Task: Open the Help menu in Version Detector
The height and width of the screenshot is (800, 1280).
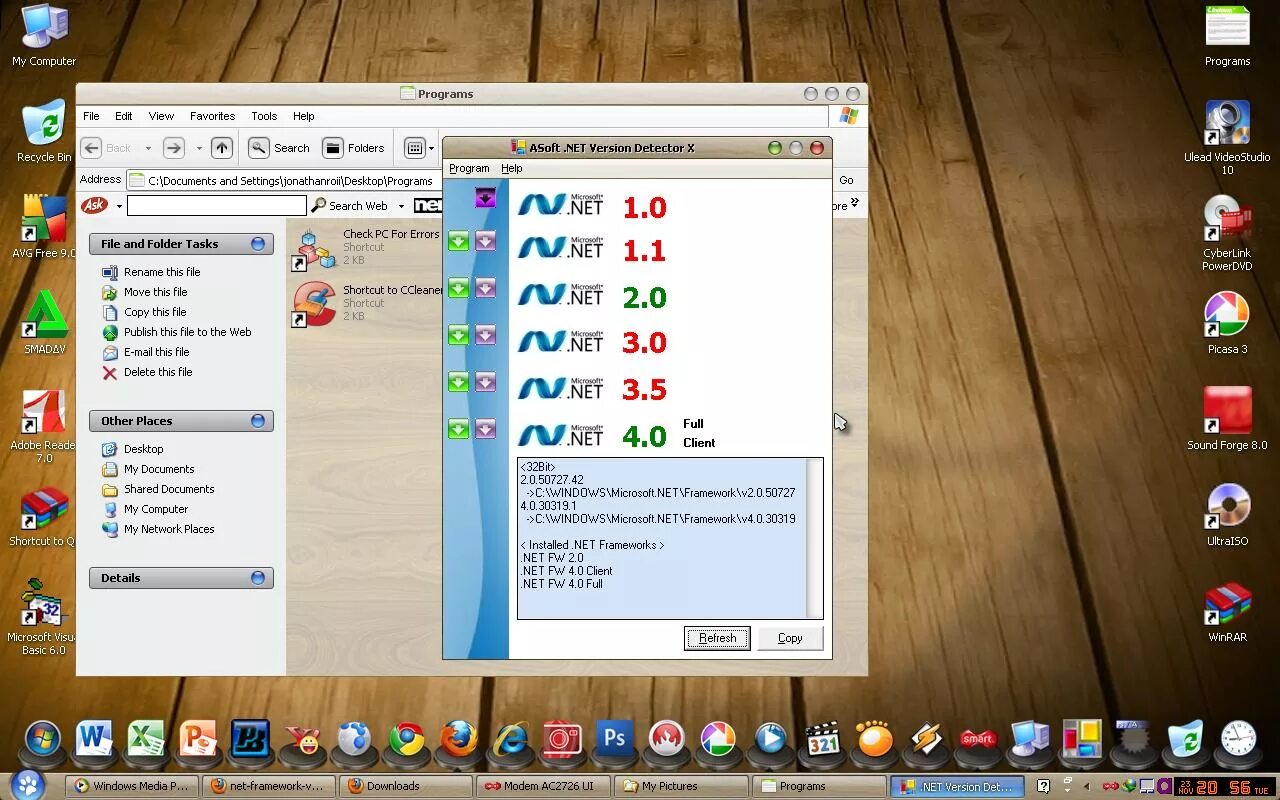Action: click(512, 168)
